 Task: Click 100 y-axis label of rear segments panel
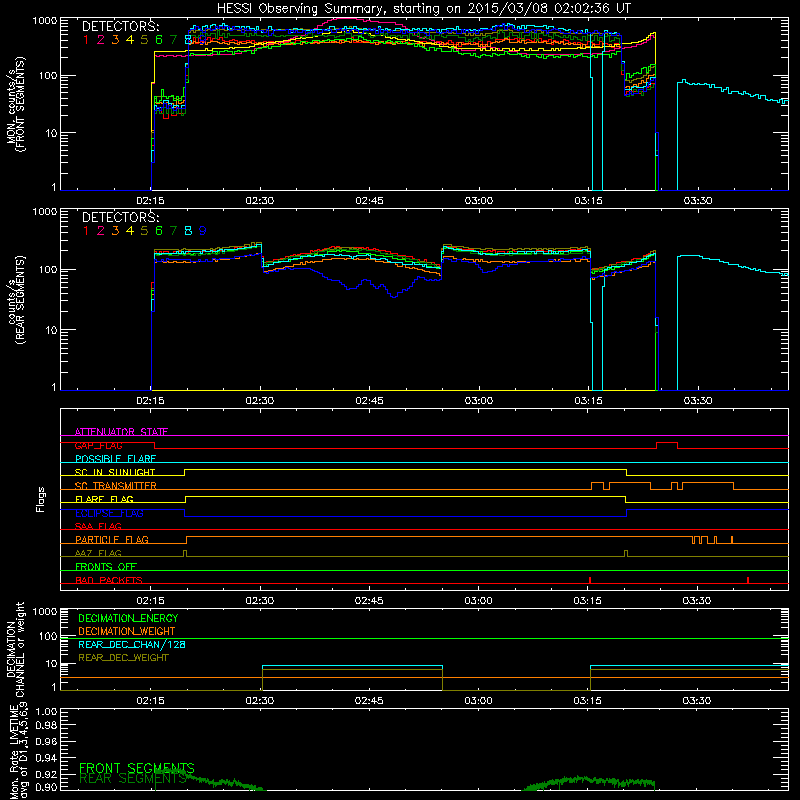(x=48, y=269)
